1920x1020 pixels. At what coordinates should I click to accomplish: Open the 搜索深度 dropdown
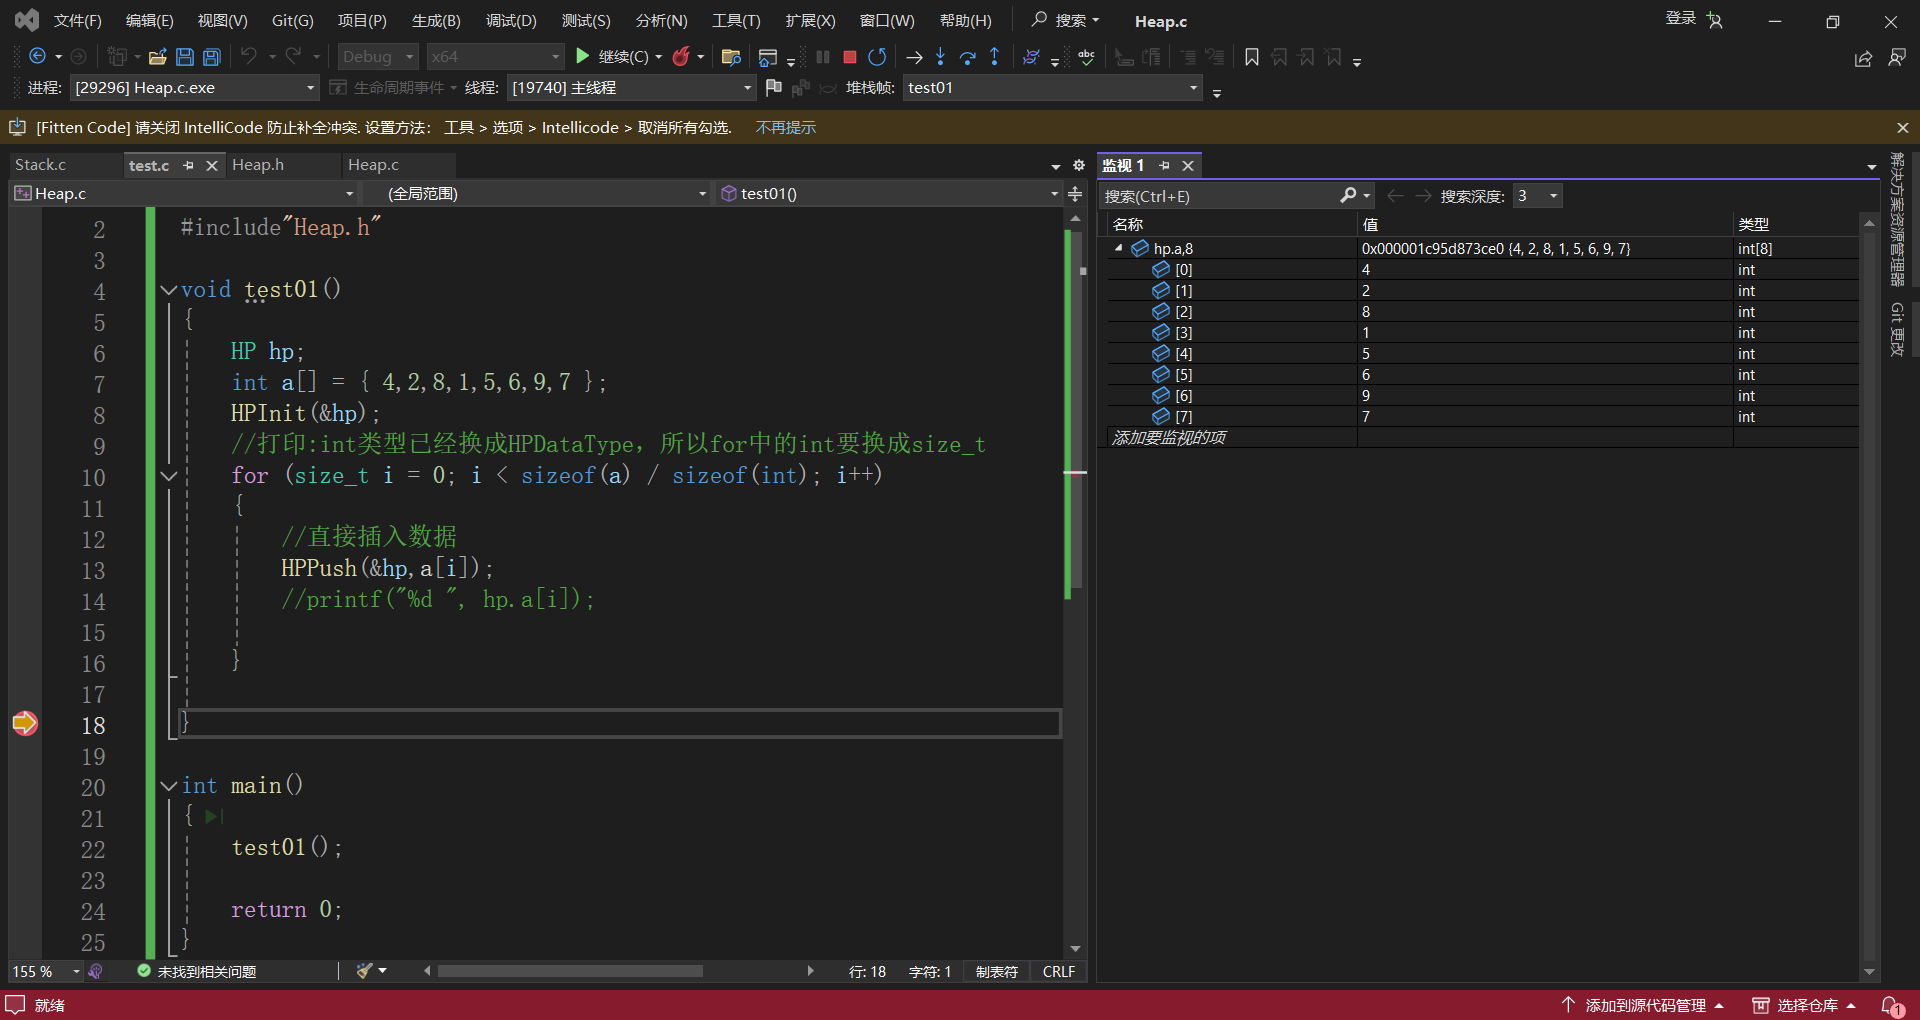(1553, 196)
